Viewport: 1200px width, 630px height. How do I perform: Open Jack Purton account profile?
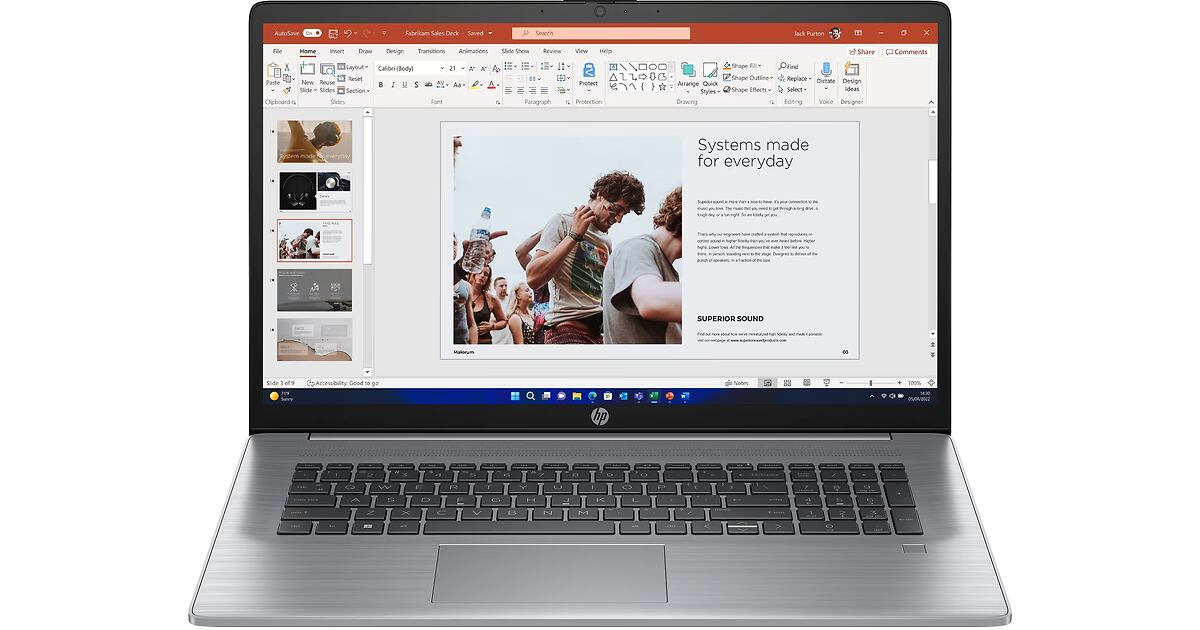coord(818,33)
